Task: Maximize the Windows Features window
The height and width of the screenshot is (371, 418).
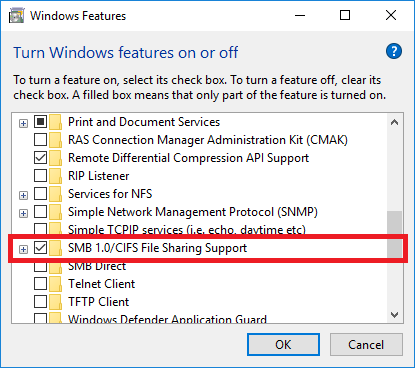Action: click(x=345, y=15)
